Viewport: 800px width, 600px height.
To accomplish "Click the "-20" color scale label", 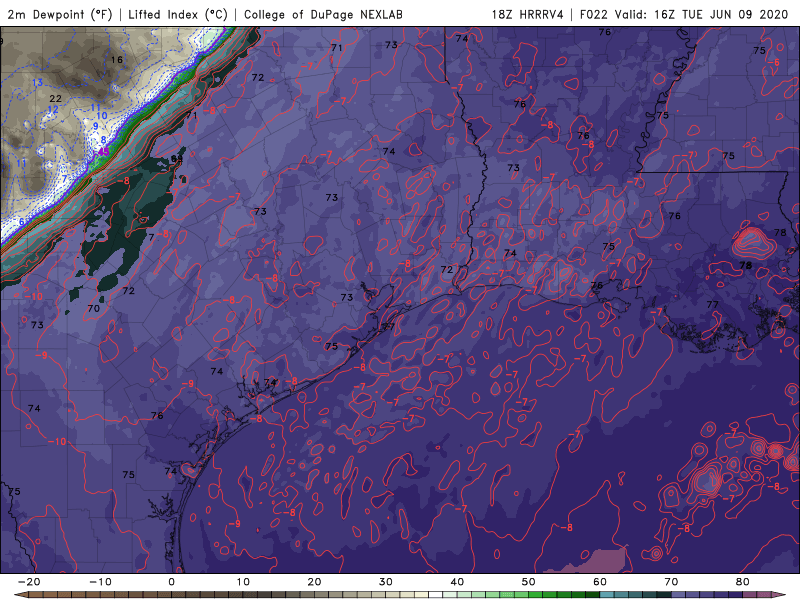I will (x=29, y=582).
